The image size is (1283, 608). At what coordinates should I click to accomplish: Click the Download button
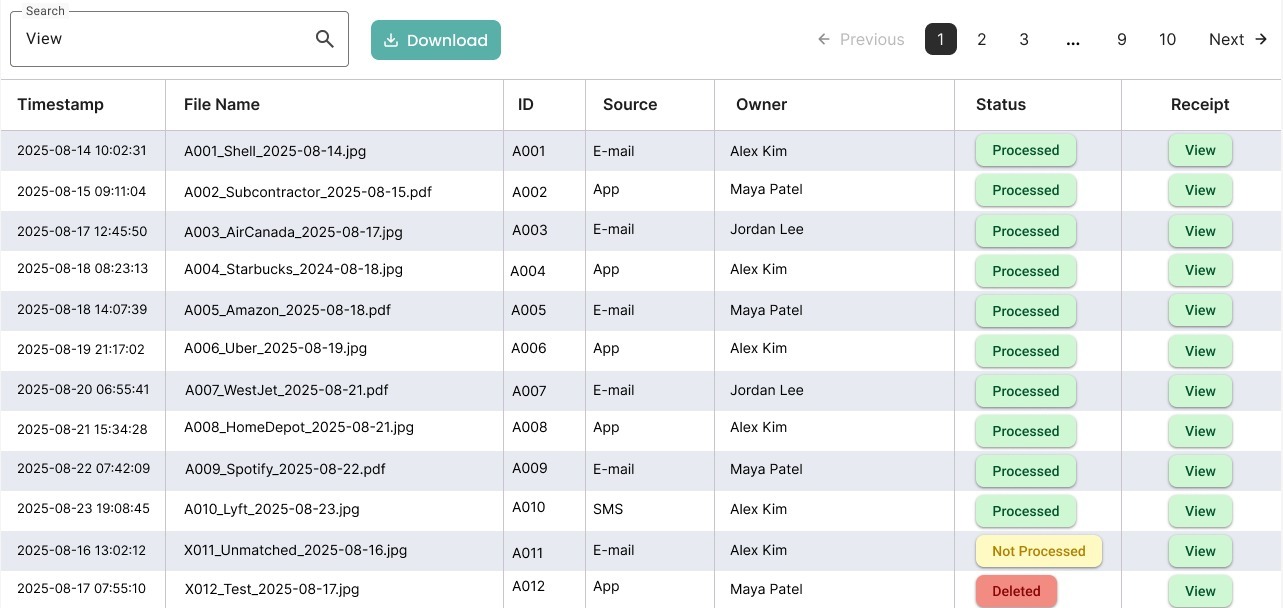436,40
